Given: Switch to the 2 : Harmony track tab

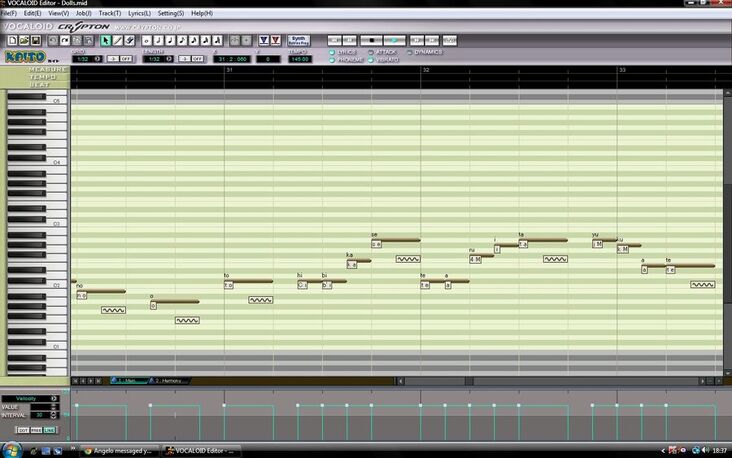Looking at the screenshot, I should tap(168, 381).
